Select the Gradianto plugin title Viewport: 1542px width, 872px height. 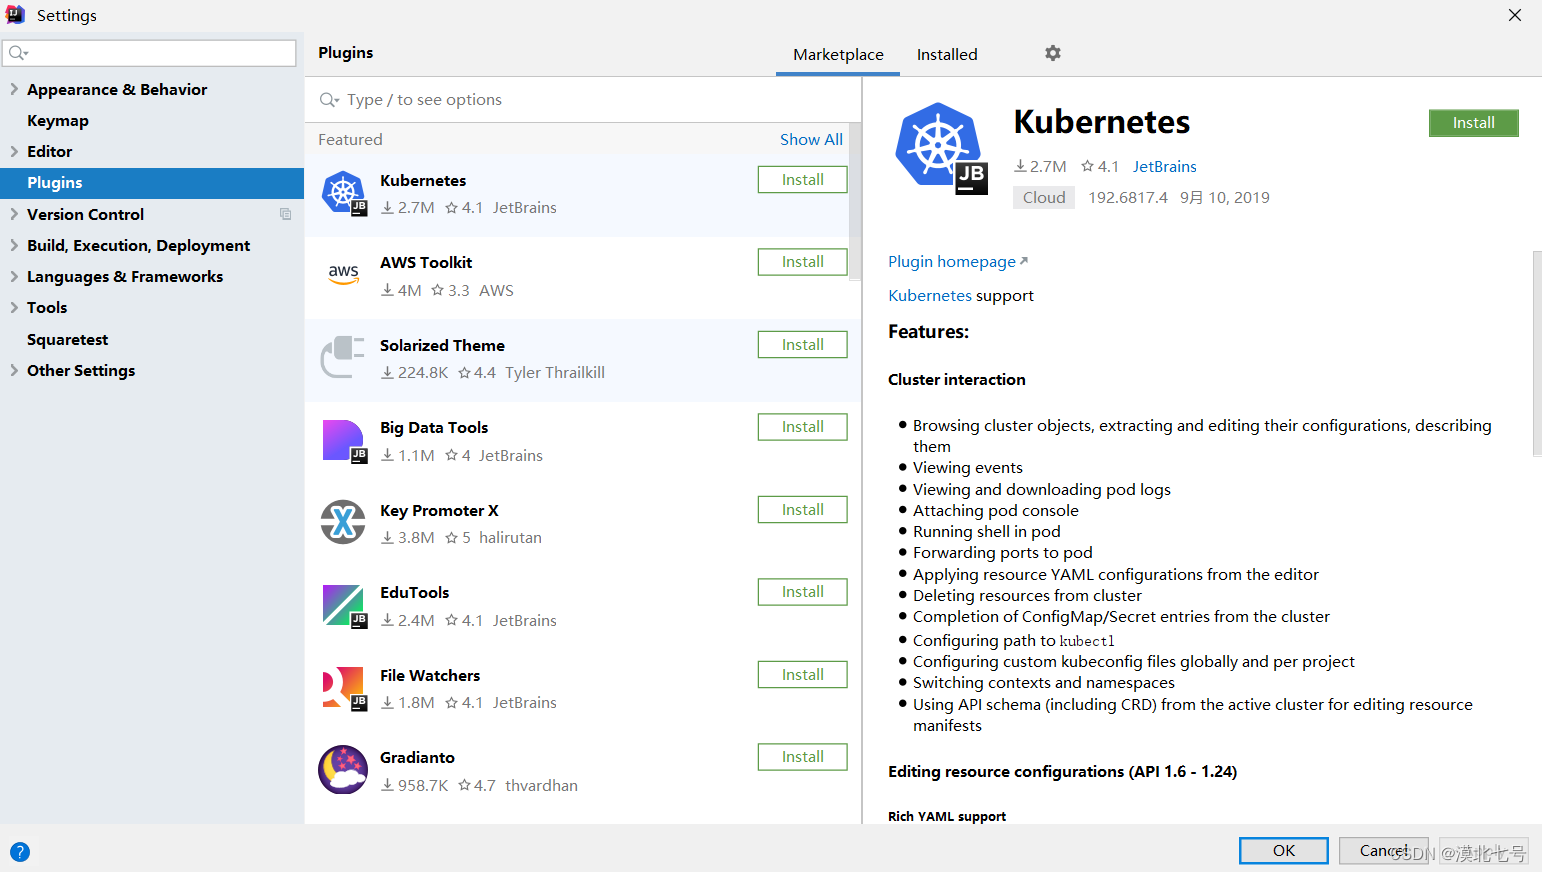click(x=417, y=758)
